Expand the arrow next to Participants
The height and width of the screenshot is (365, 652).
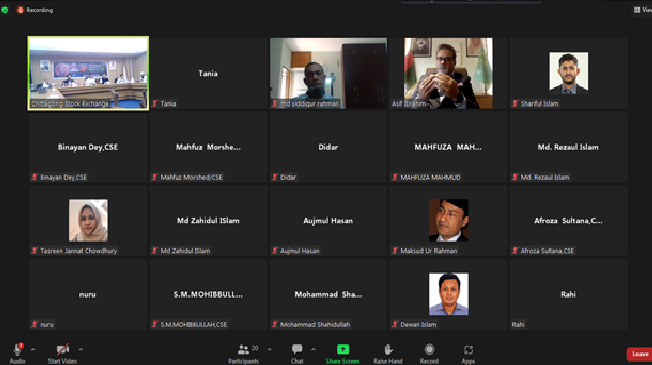point(269,350)
